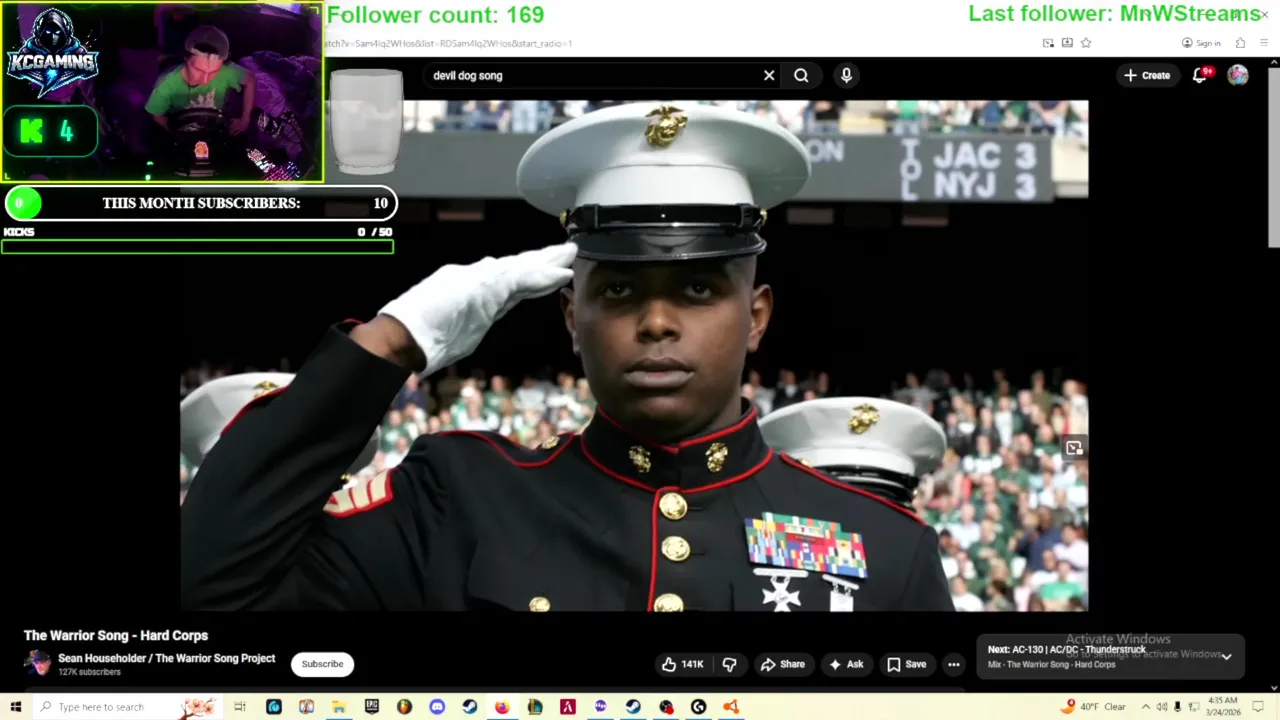The image size is (1280, 720).
Task: Open the red Adobe Acrobat taskbar icon
Action: (568, 707)
